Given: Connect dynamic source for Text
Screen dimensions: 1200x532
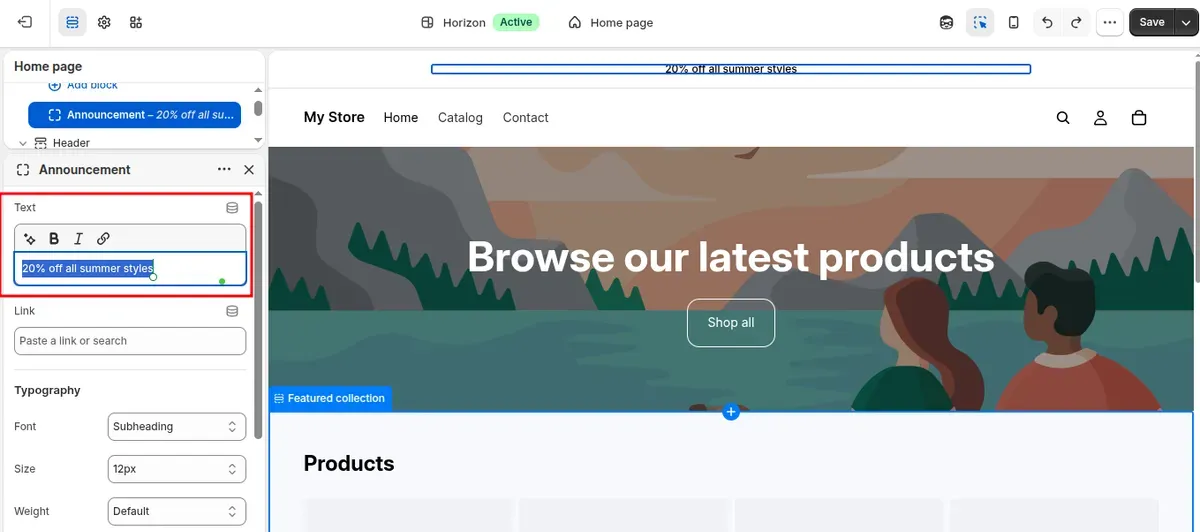Looking at the screenshot, I should 232,208.
